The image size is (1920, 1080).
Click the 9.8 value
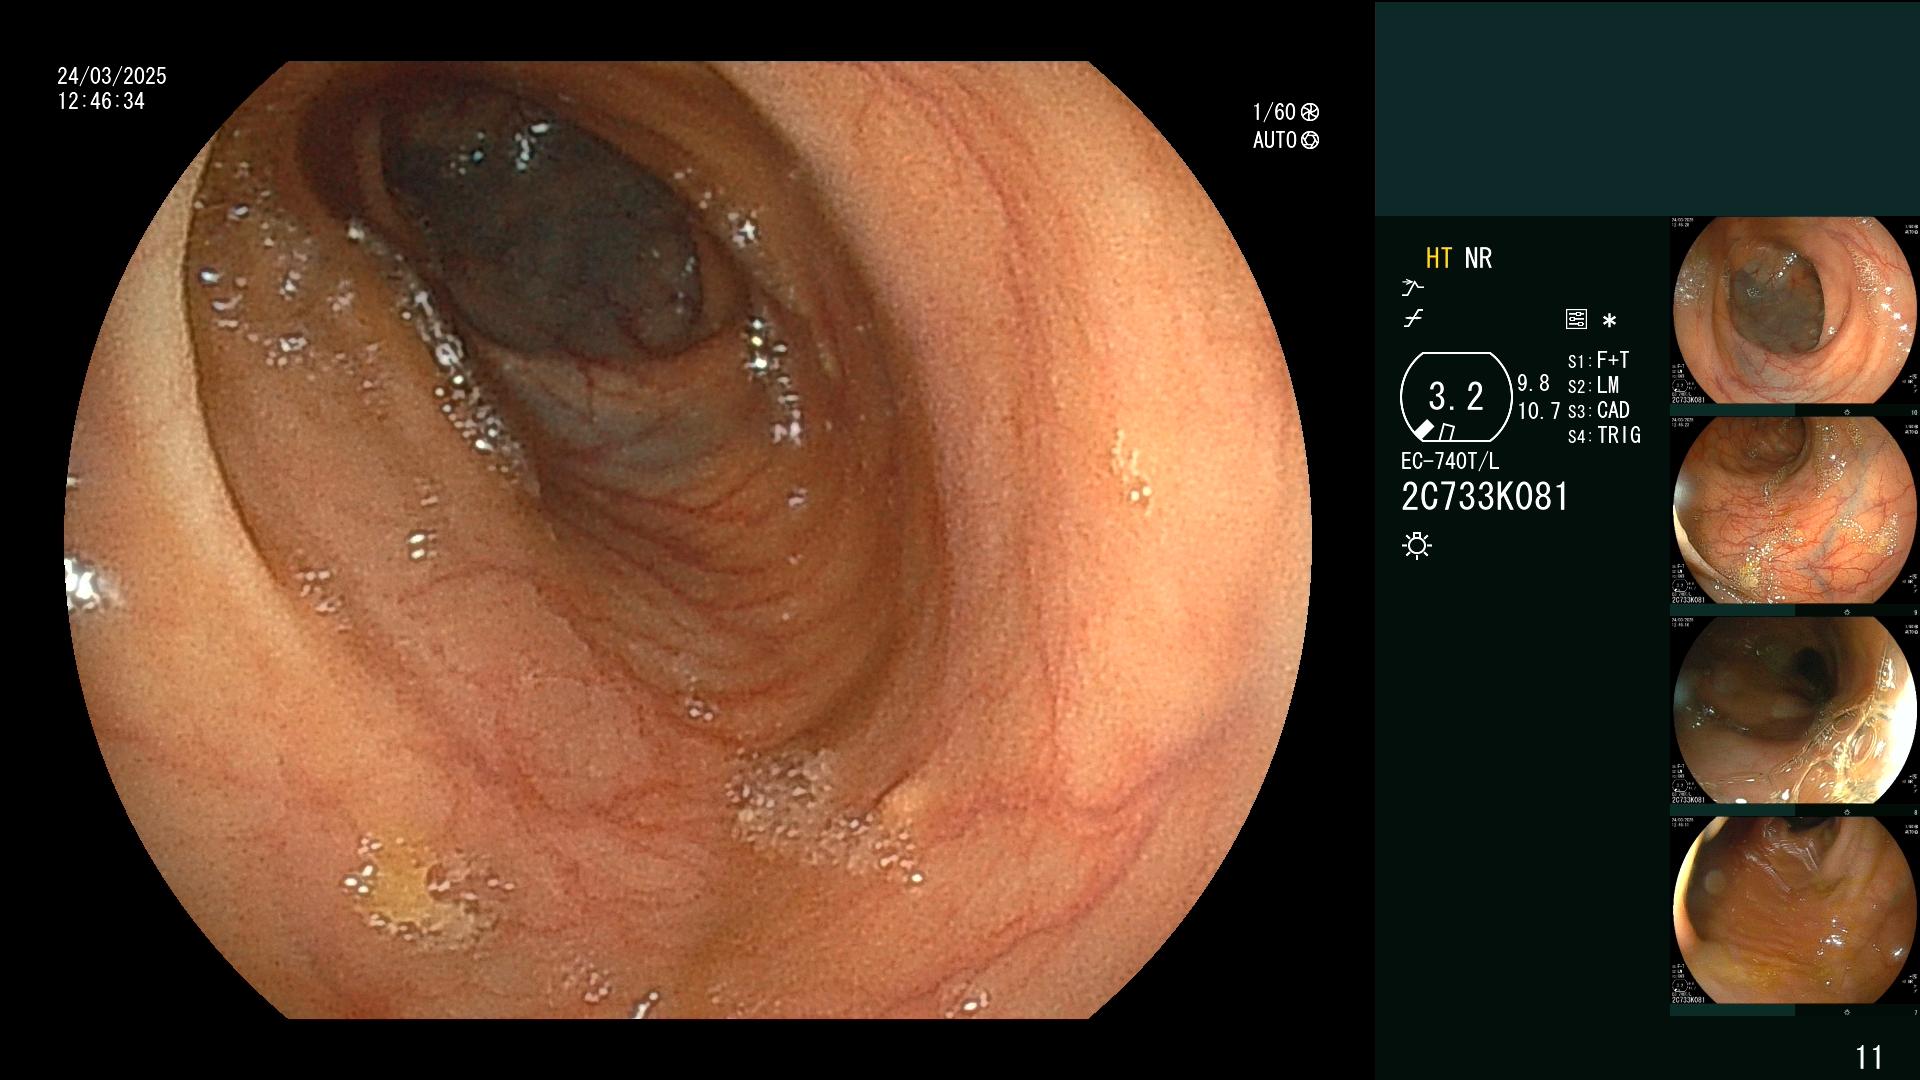(x=1533, y=383)
